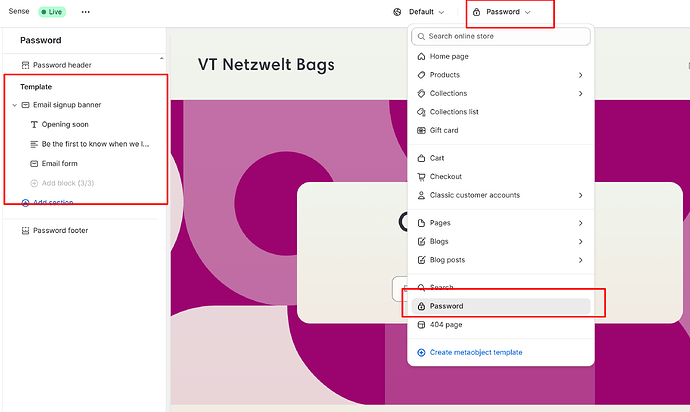Click the Home page house icon
The height and width of the screenshot is (412, 690).
421,56
